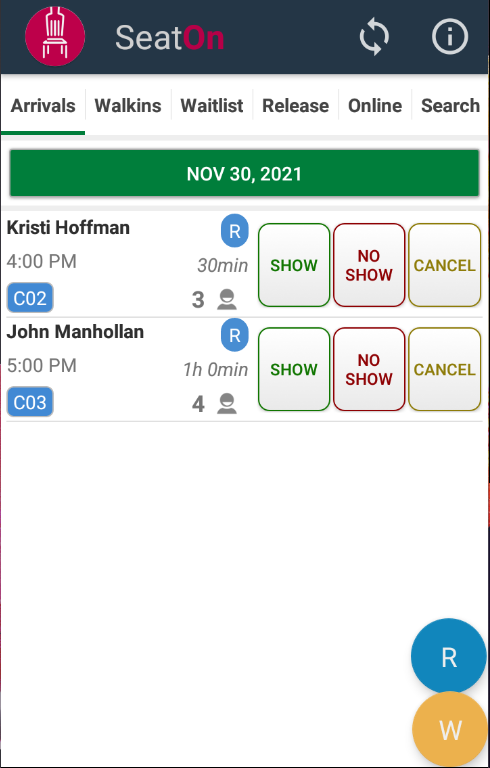Switch to the Waitlist tab
Screen dimensions: 490x768
pos(212,105)
